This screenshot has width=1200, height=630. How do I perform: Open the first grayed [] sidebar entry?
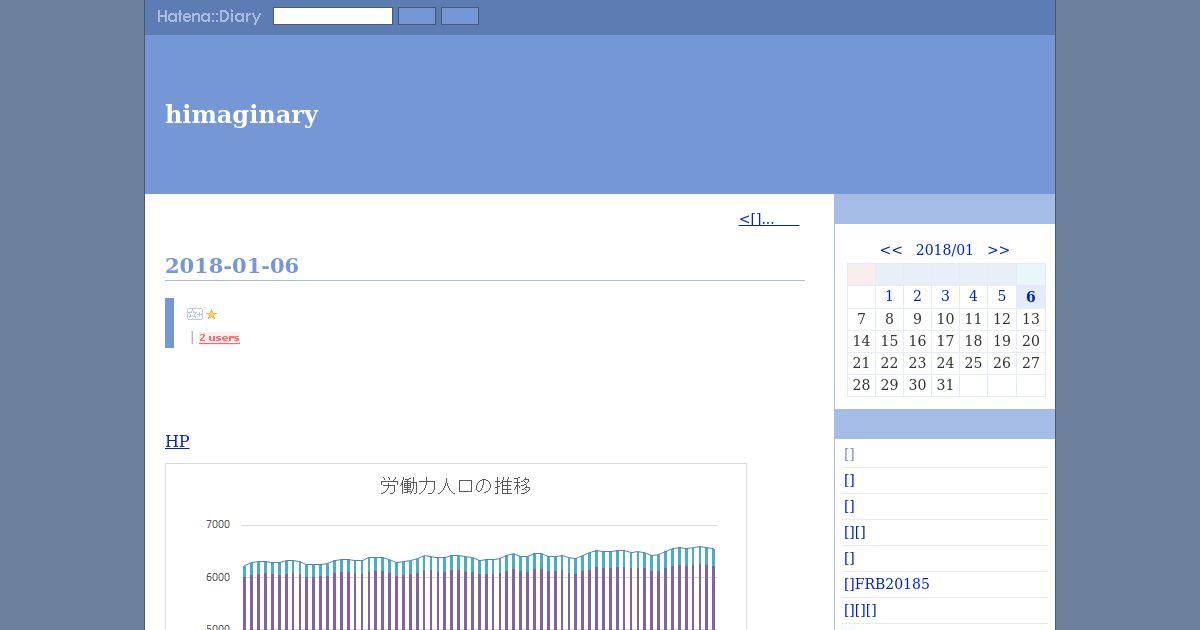pyautogui.click(x=849, y=454)
